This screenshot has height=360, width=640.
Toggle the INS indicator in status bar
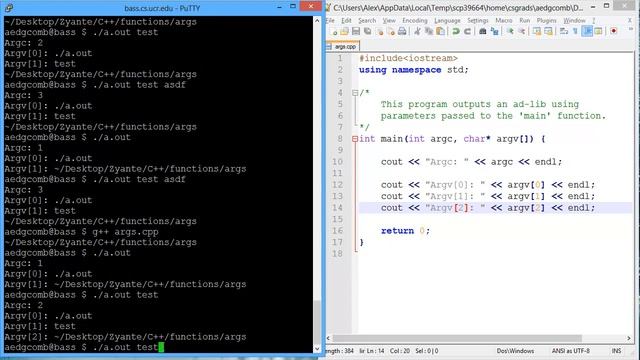pyautogui.click(x=616, y=351)
